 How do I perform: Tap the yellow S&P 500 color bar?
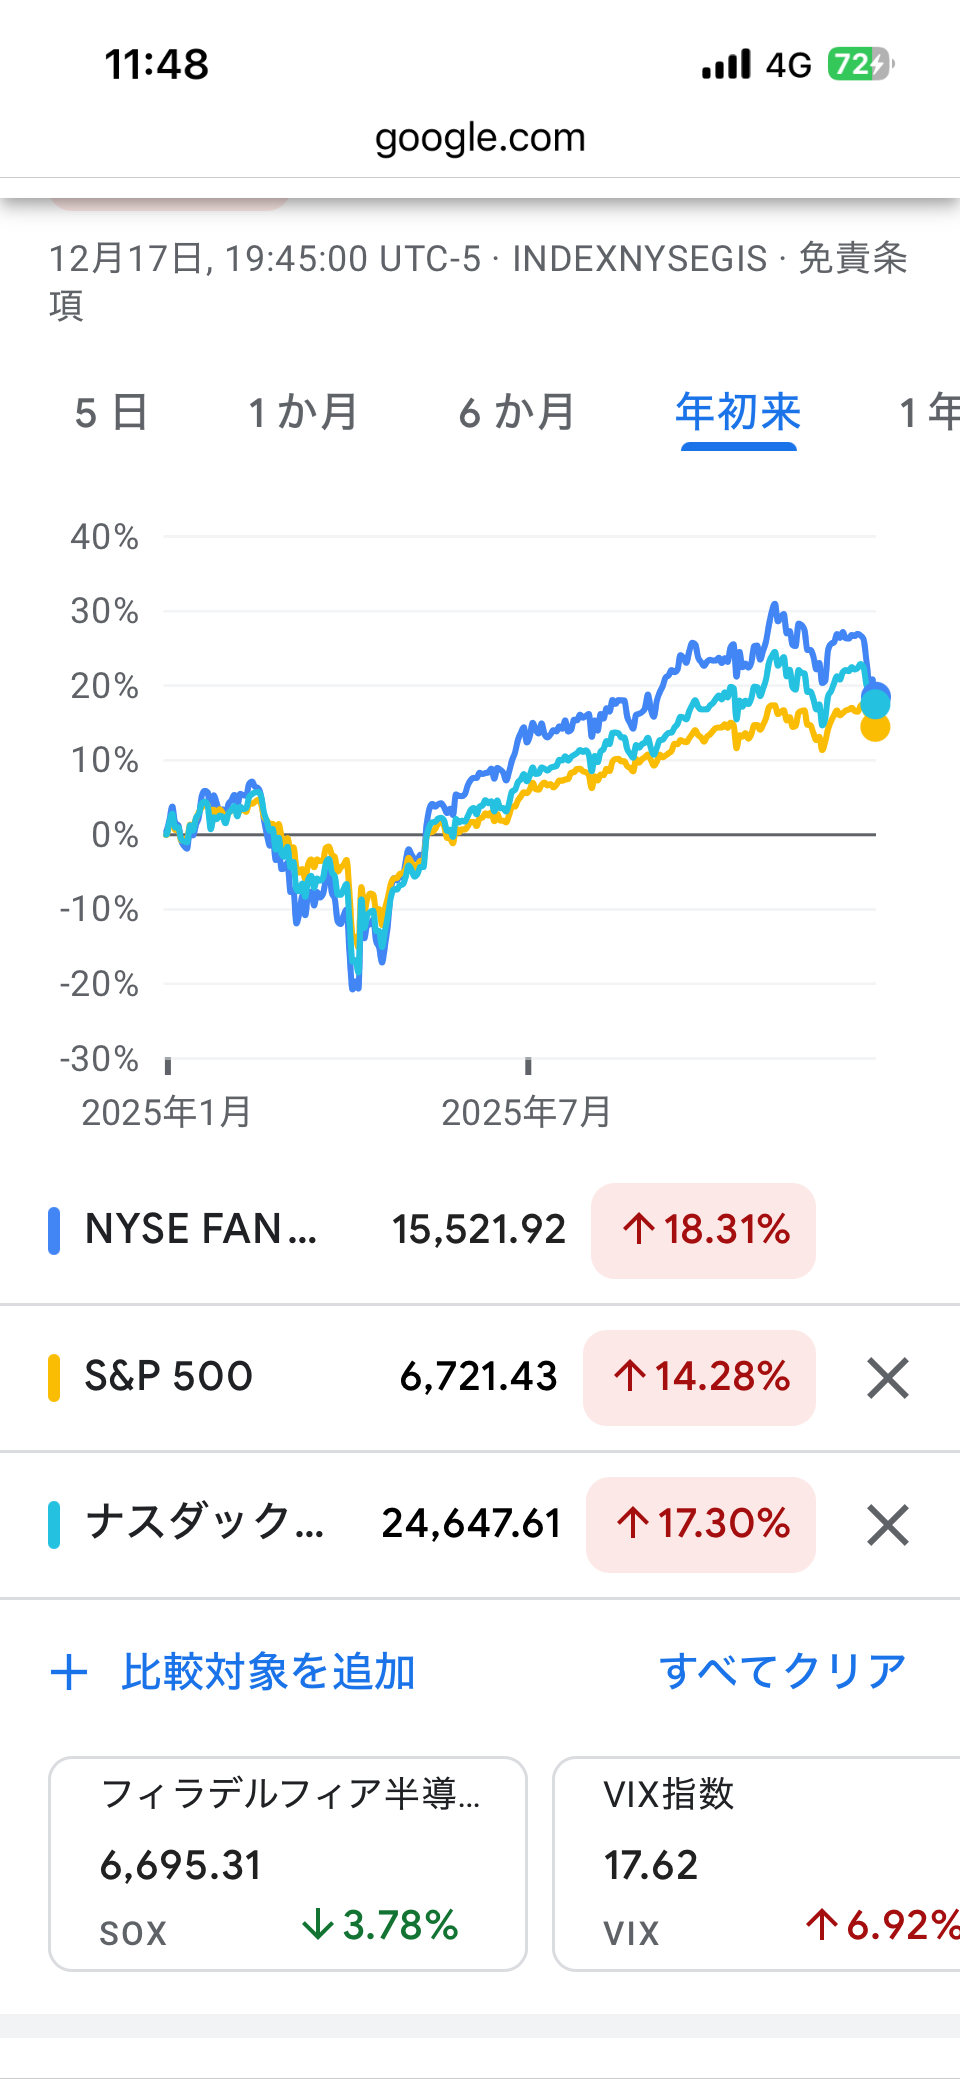click(54, 1377)
